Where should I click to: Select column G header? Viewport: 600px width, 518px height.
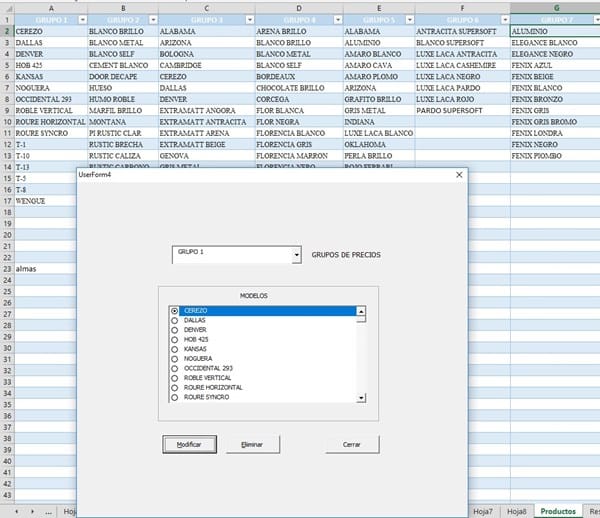tap(554, 7)
